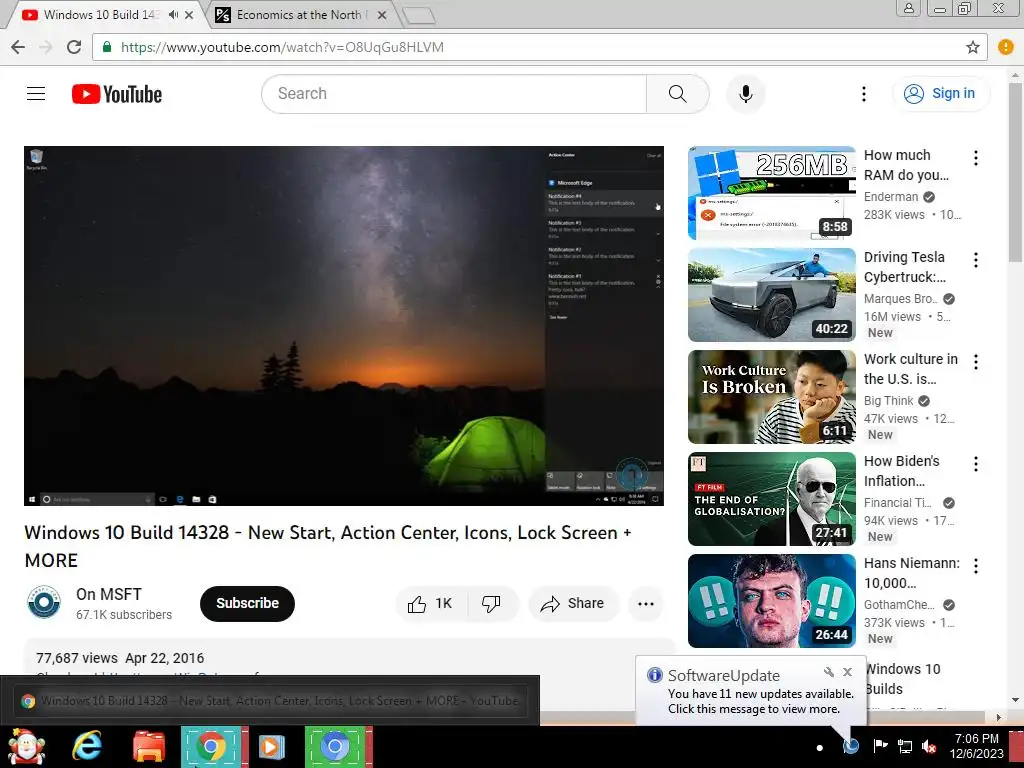Open The End of Globalisation thumbnail
The width and height of the screenshot is (1024, 768).
pos(771,499)
